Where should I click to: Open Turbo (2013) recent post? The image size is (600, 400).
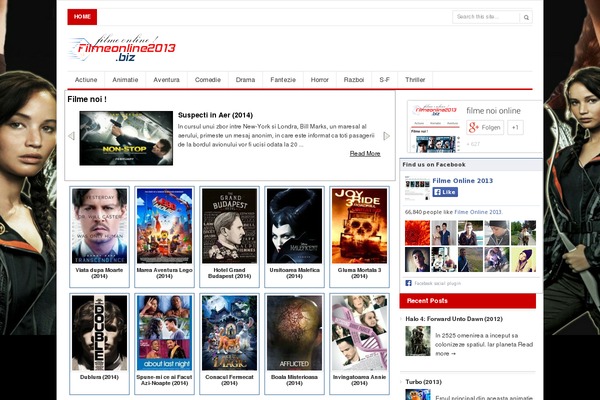tap(424, 382)
